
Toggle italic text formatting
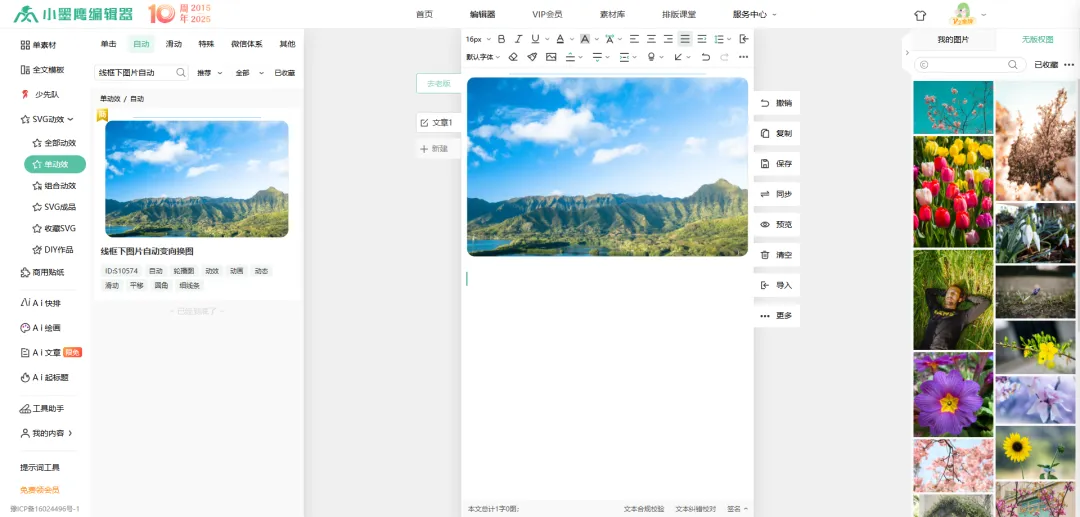click(x=518, y=39)
